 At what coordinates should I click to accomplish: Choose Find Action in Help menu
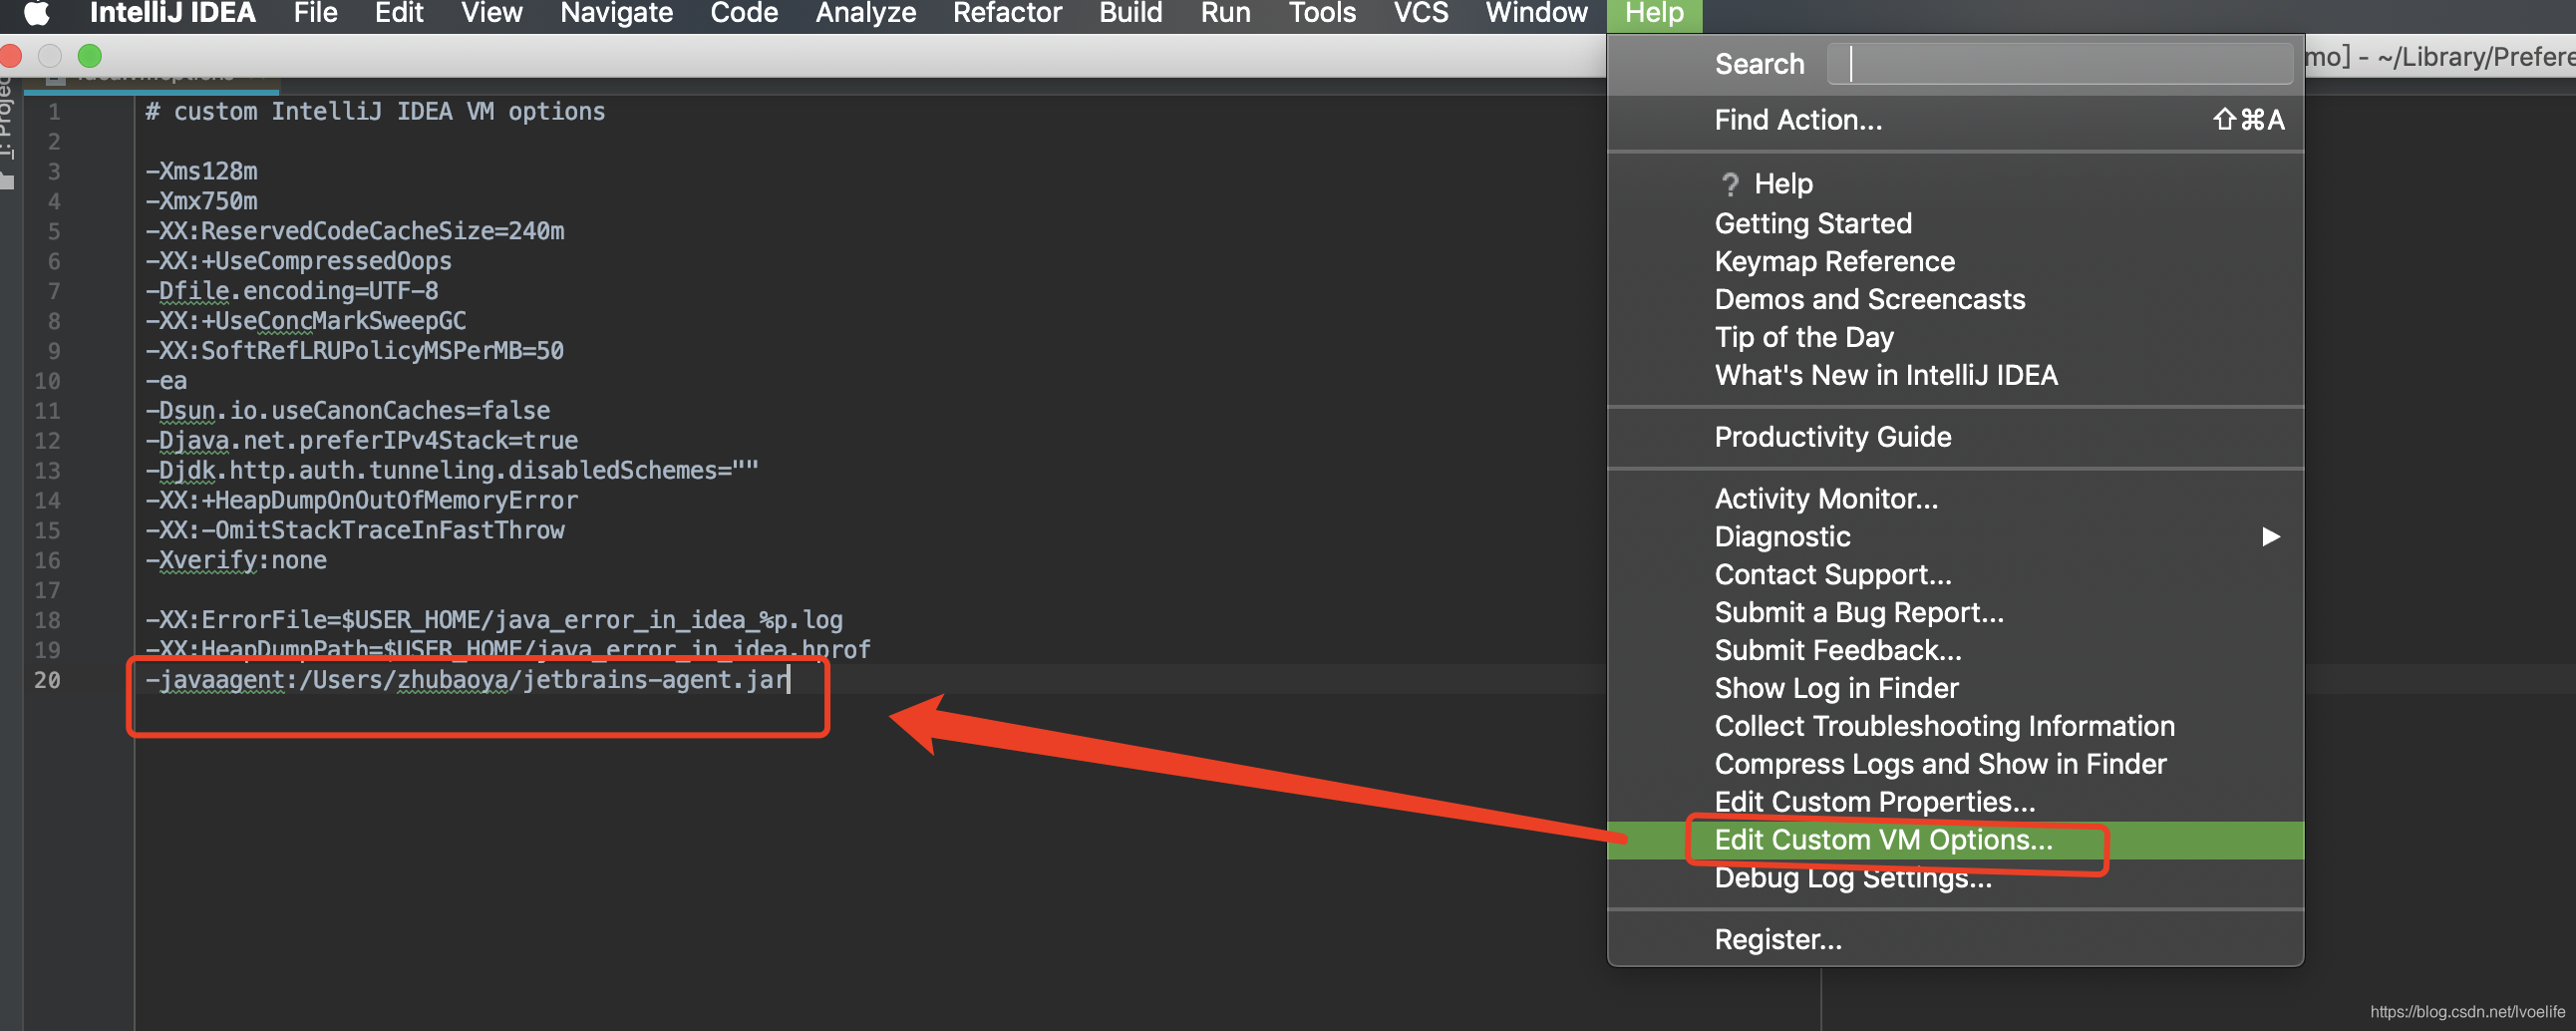point(1955,120)
